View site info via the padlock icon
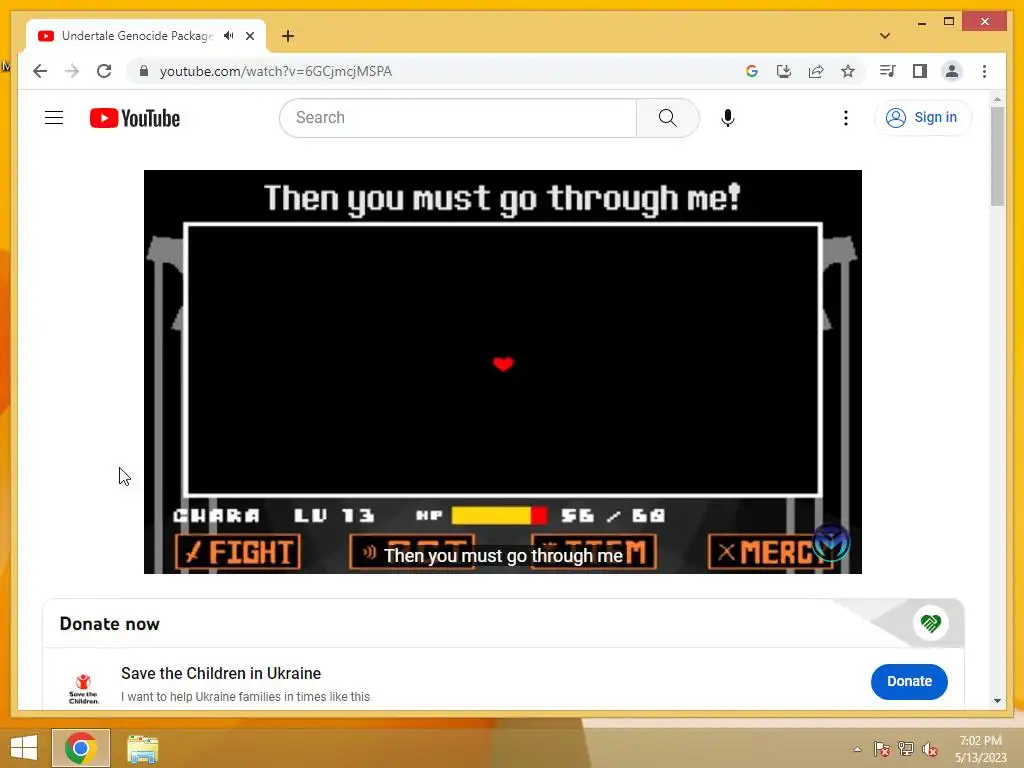1024x768 pixels. click(144, 71)
